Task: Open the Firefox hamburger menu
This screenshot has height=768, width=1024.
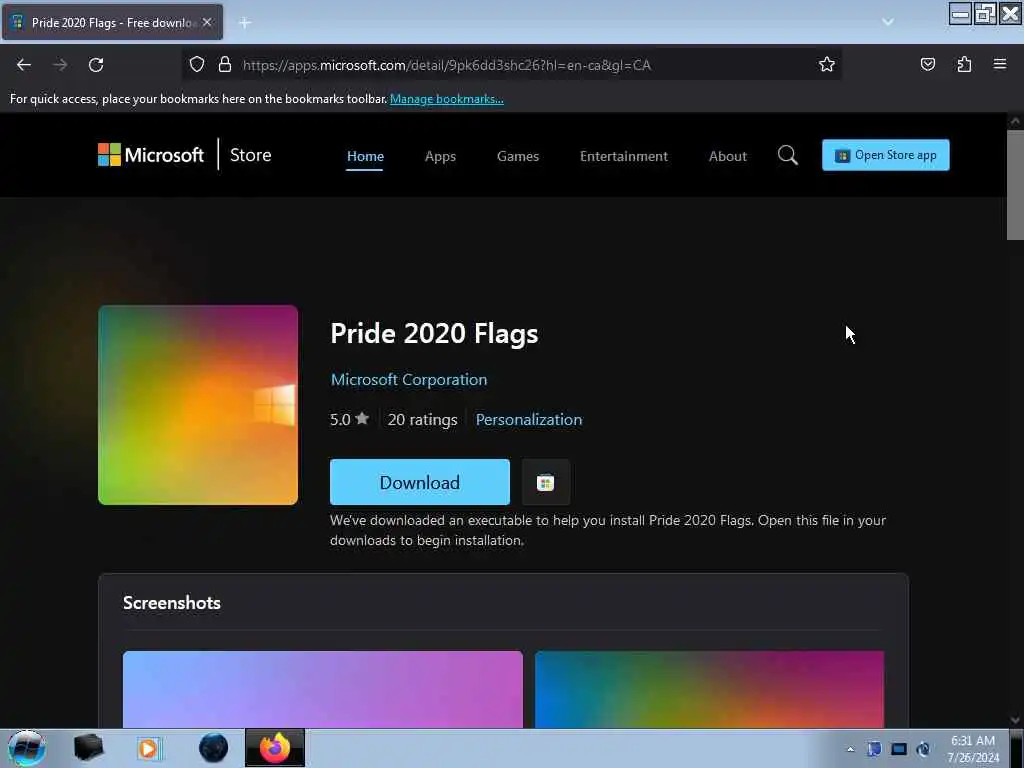Action: [x=1000, y=64]
